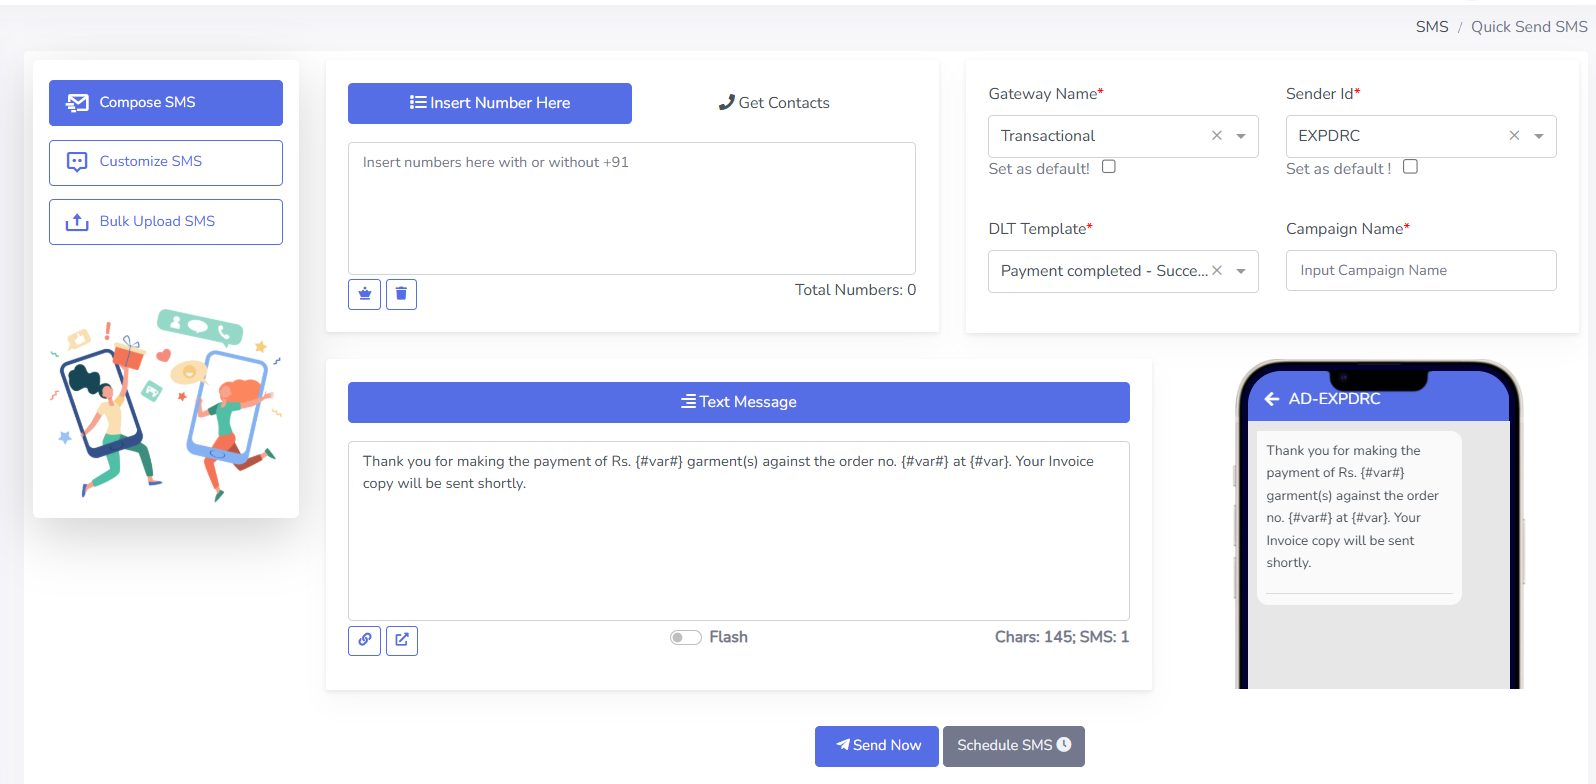Click the external-link icon below the message box
Viewport: 1596px width, 784px height.
coord(402,640)
